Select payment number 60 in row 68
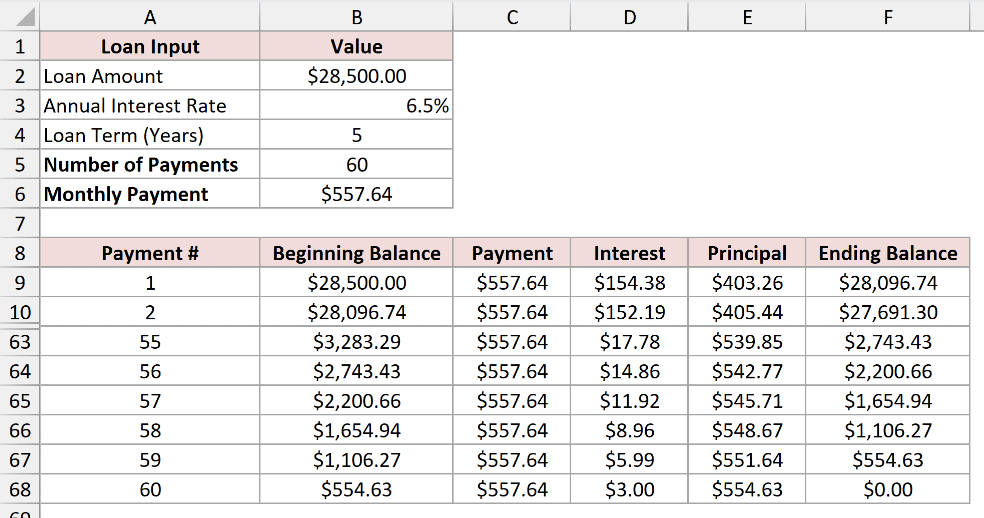The image size is (984, 518). pyautogui.click(x=150, y=489)
